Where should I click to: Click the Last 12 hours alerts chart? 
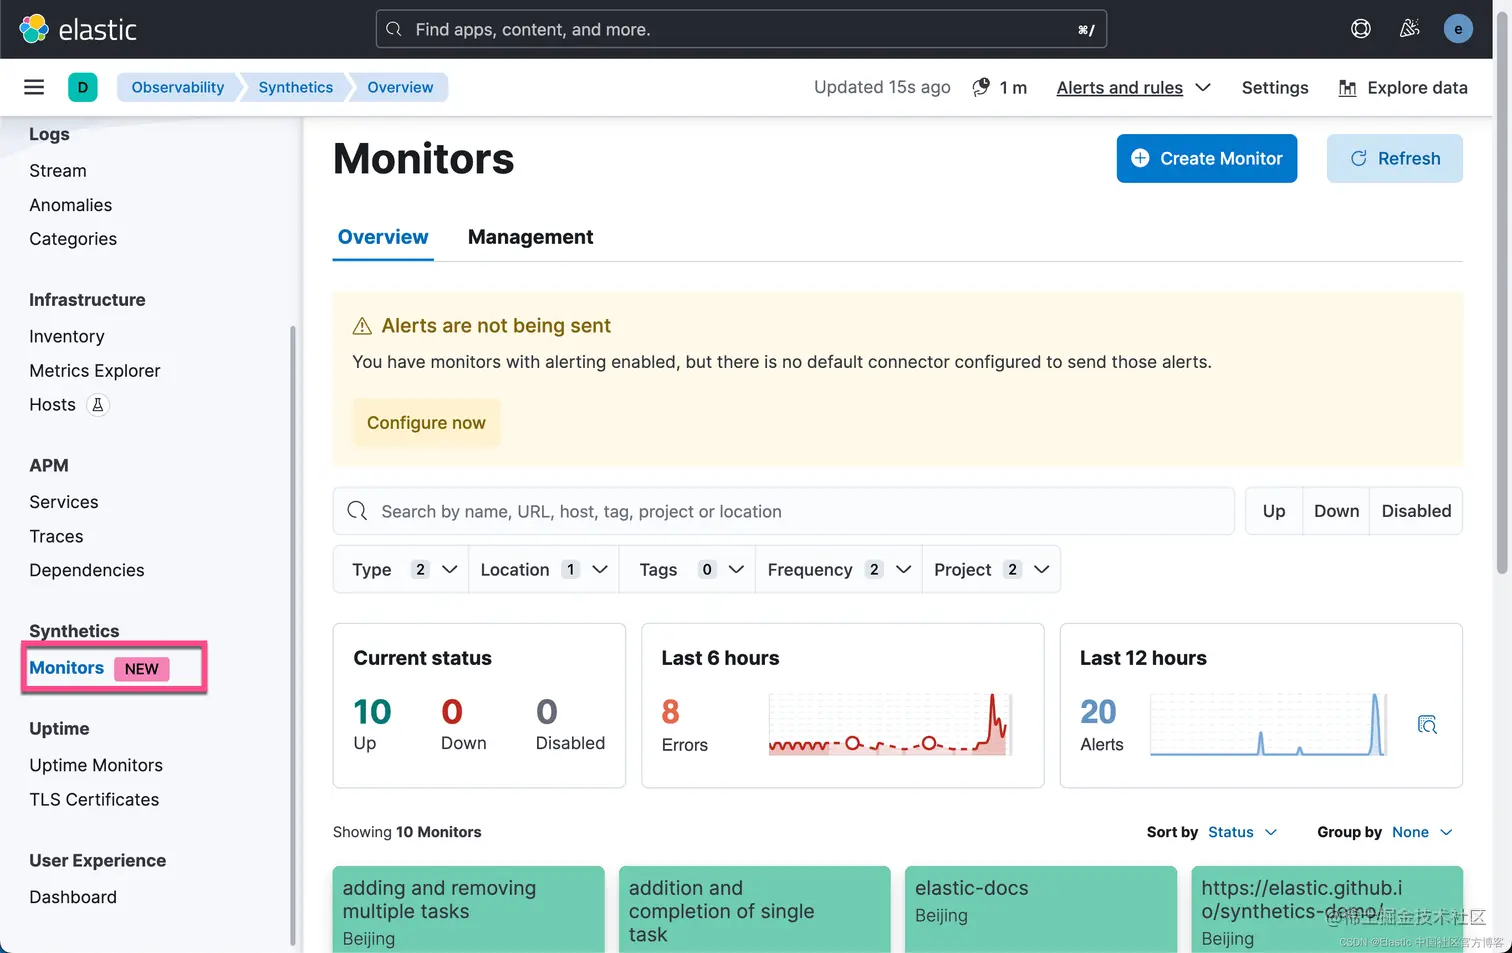(1268, 724)
